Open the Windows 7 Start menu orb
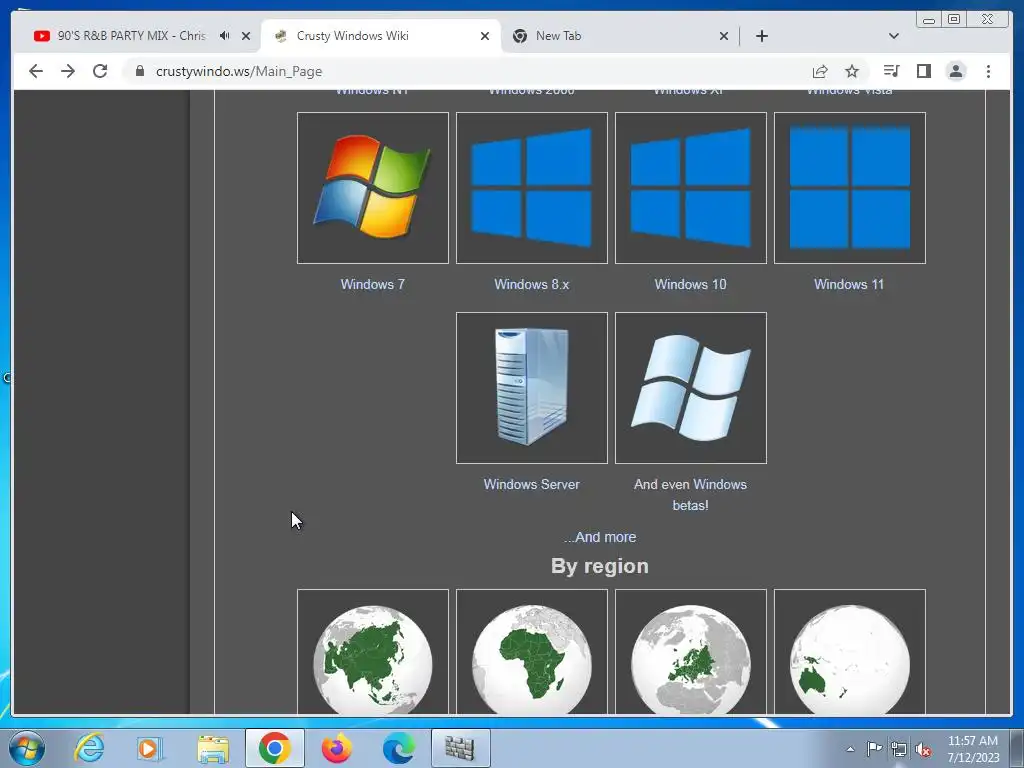Image resolution: width=1024 pixels, height=768 pixels. pyautogui.click(x=27, y=748)
